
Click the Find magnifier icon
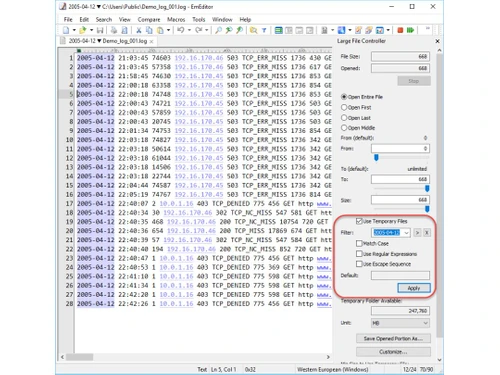pos(219,30)
